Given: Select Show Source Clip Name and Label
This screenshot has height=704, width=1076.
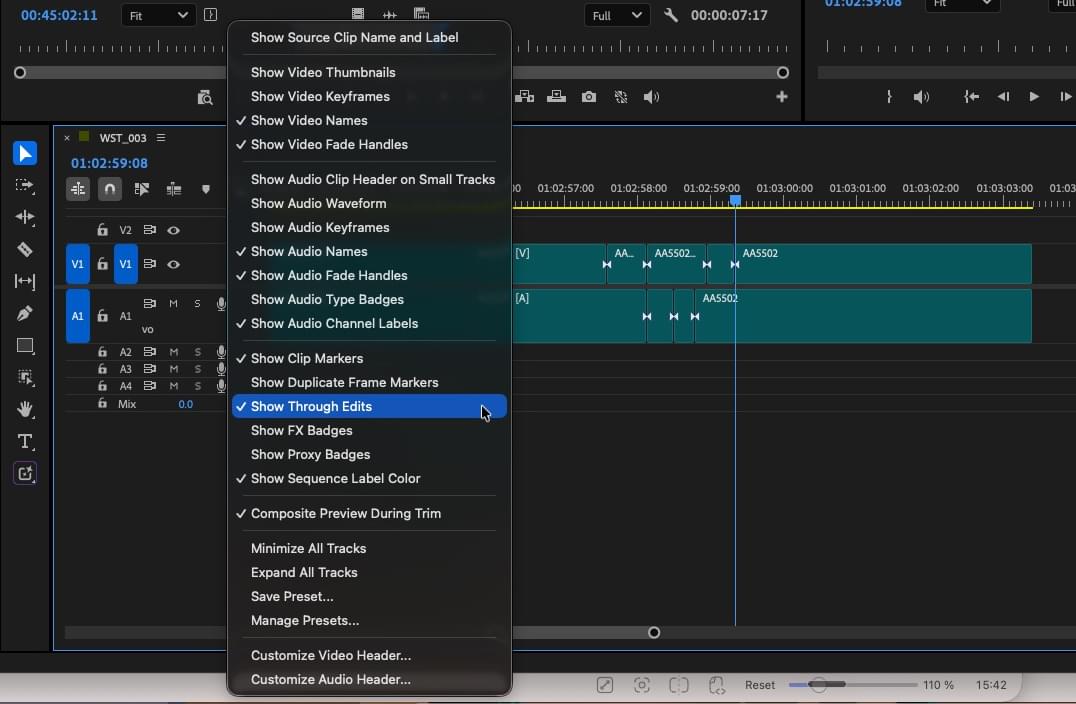Looking at the screenshot, I should tap(369, 37).
